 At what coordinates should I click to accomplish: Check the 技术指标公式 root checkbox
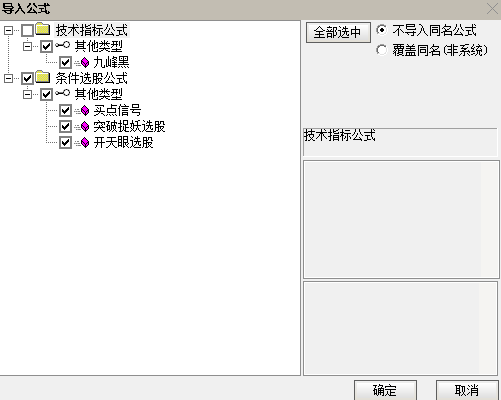click(27, 30)
